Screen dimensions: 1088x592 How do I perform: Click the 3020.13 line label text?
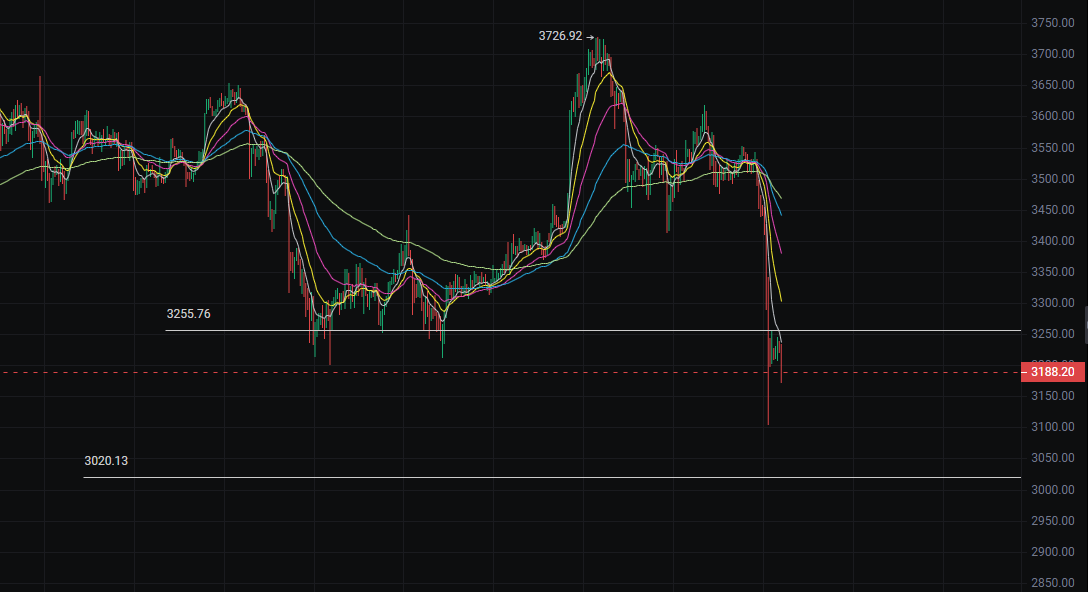click(x=107, y=462)
